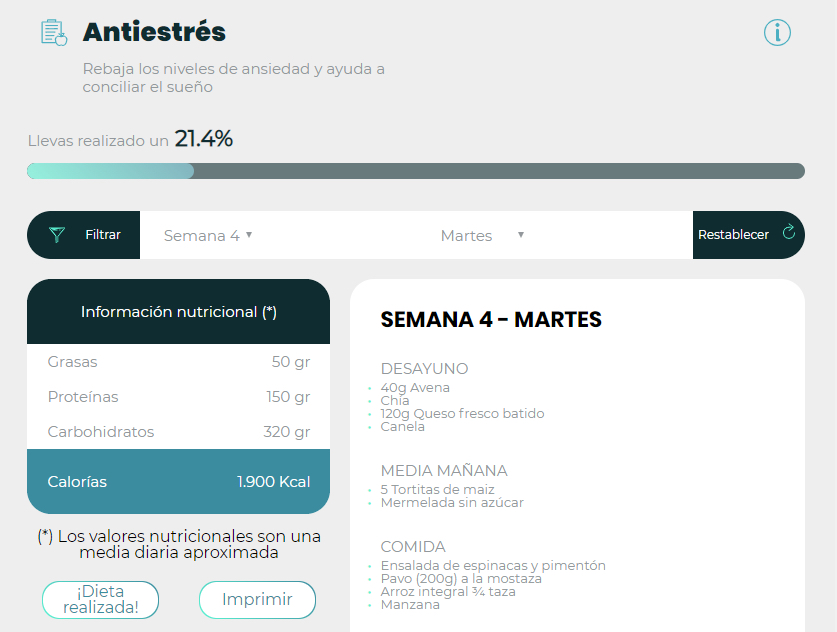Click the Filtrar button label
Image resolution: width=837 pixels, height=632 pixels.
tap(103, 235)
